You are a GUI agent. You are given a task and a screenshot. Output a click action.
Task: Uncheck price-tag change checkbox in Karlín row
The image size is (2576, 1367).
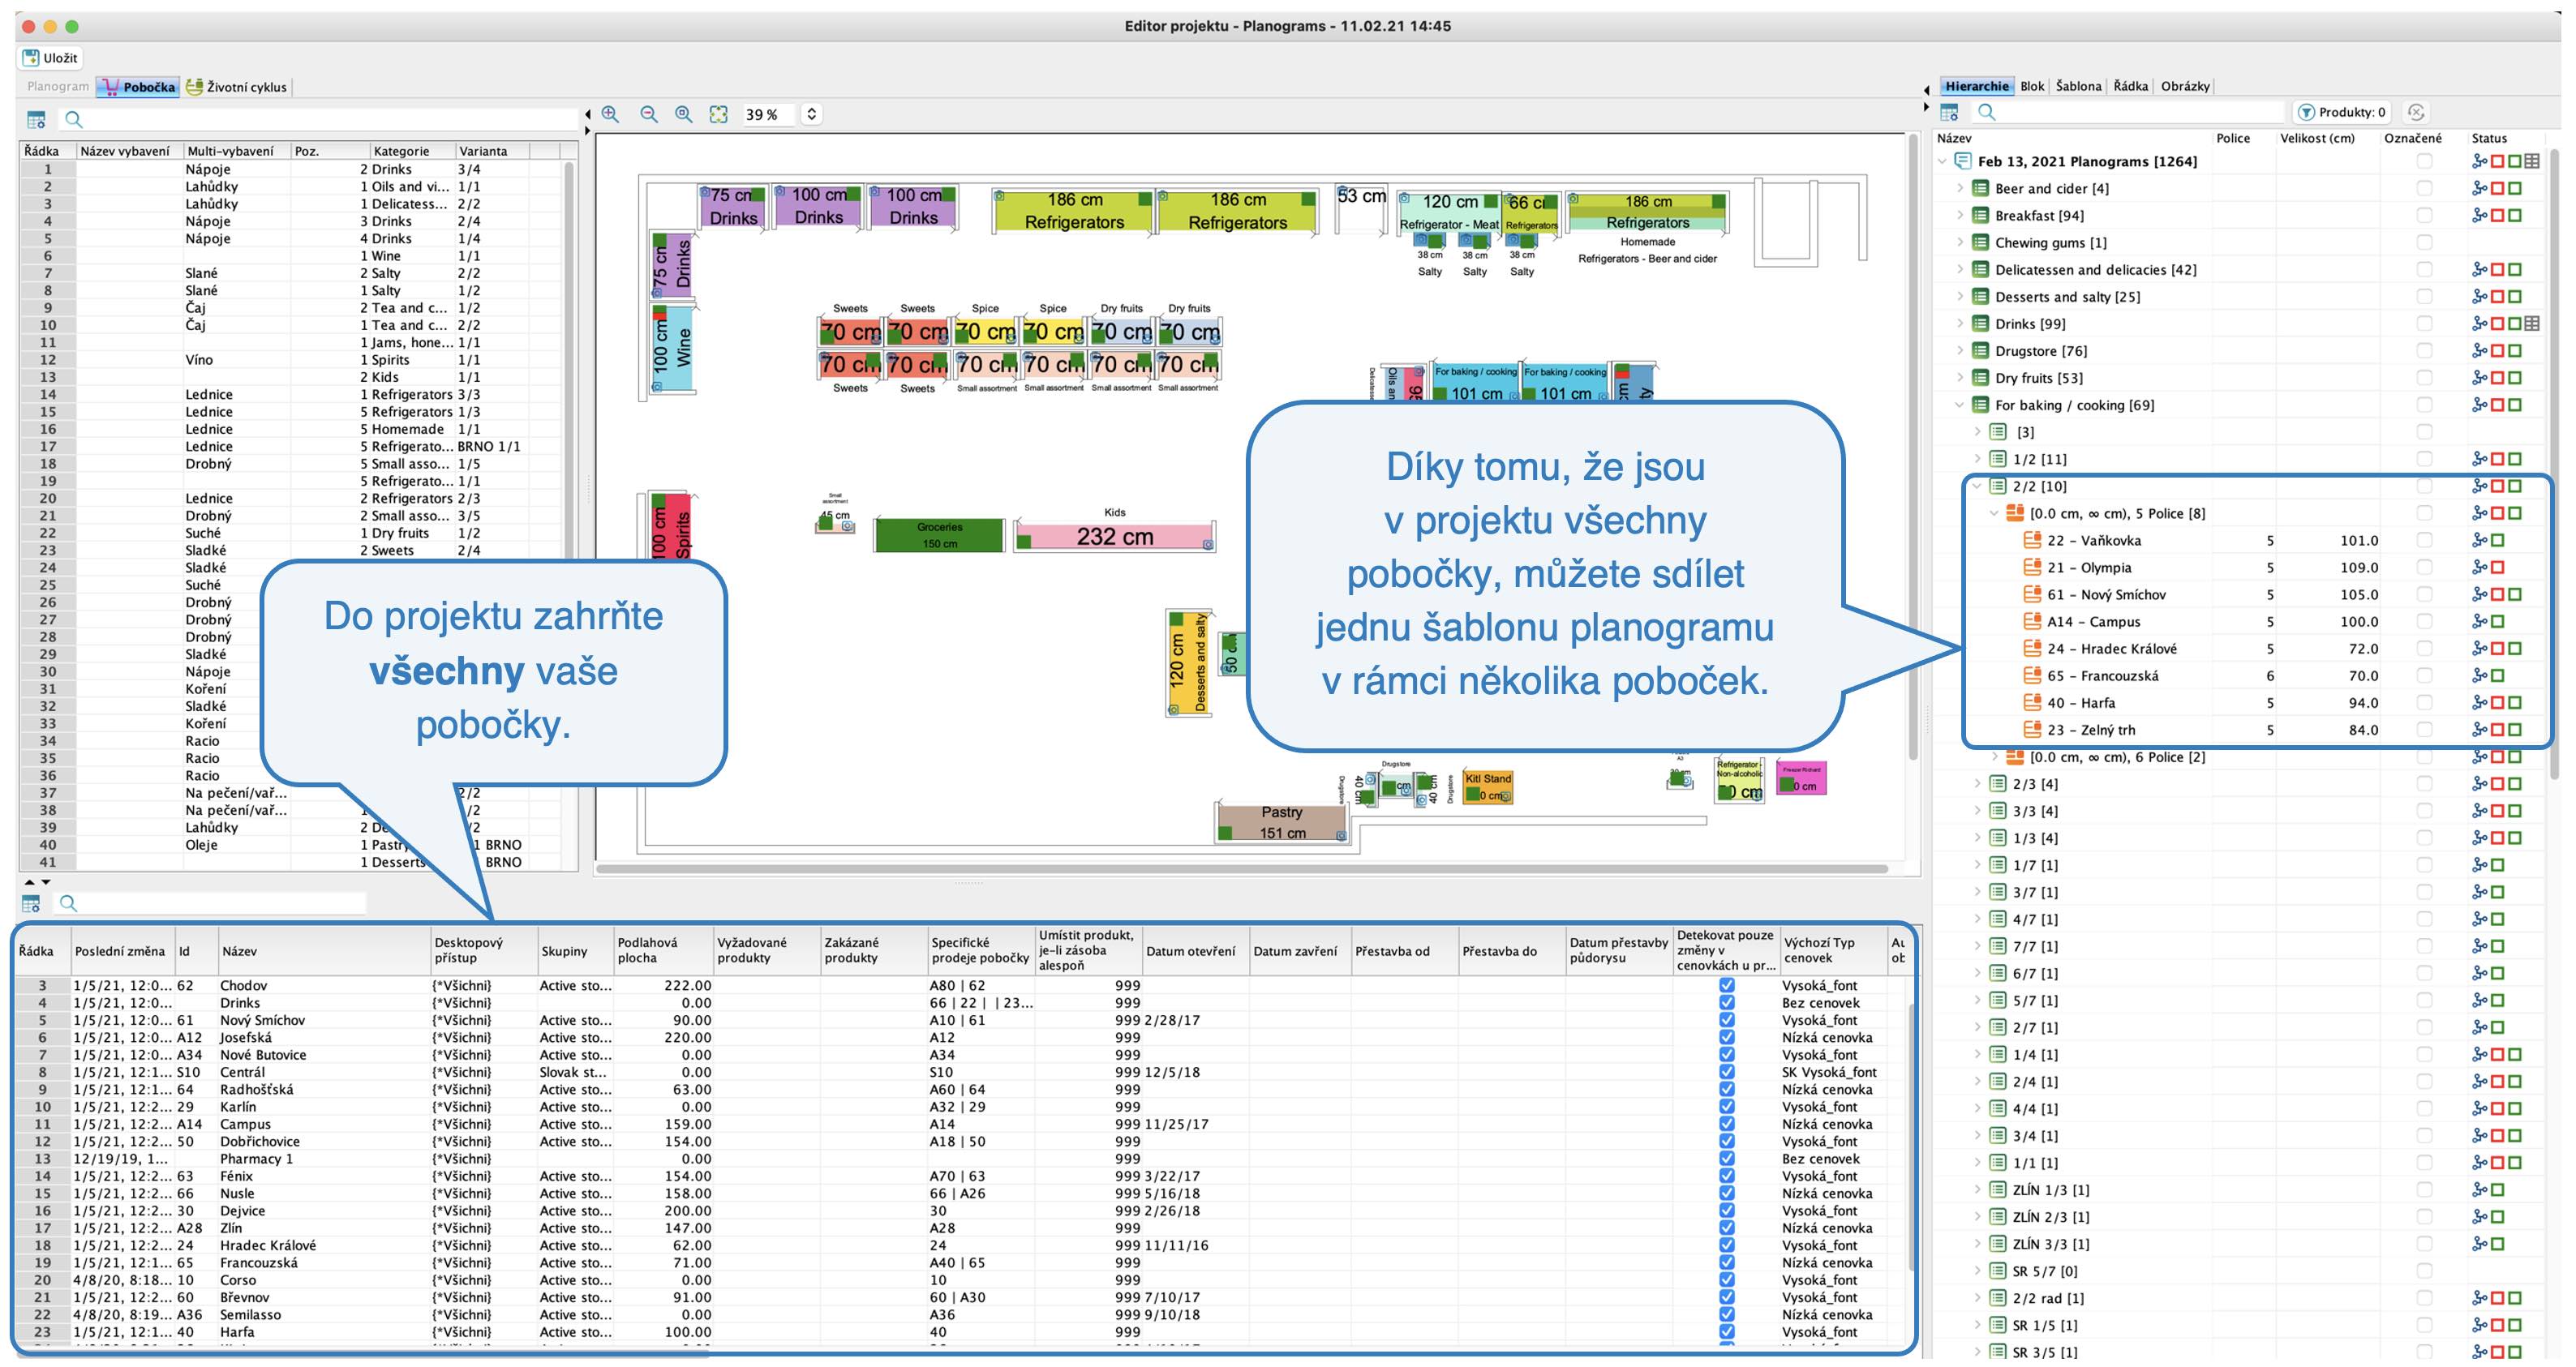(1727, 1107)
